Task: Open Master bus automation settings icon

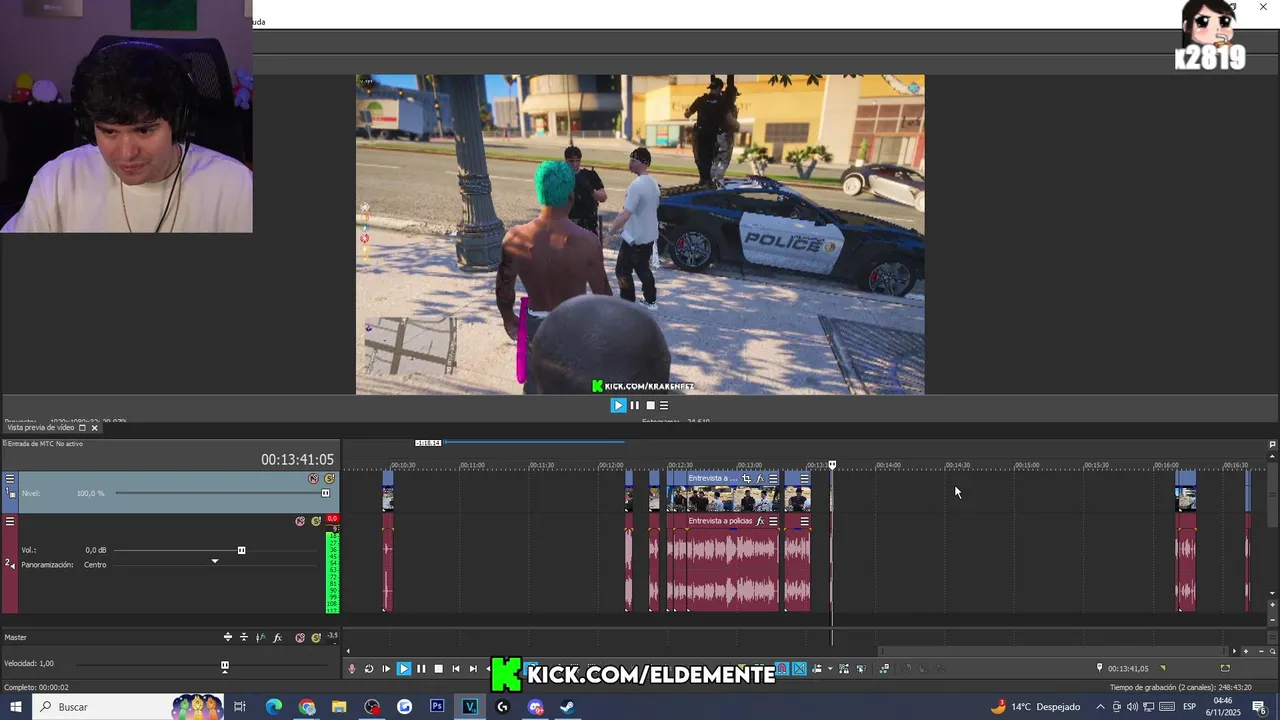Action: [260, 637]
